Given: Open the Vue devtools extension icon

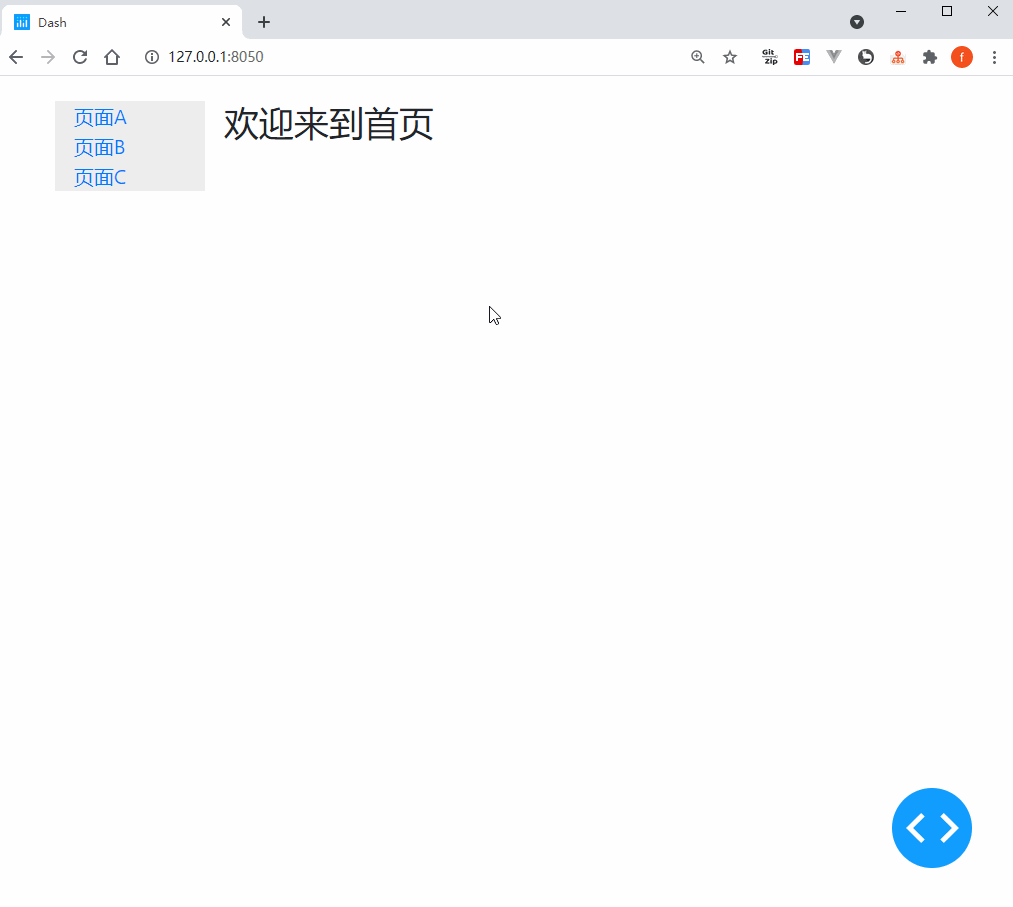Looking at the screenshot, I should 834,57.
